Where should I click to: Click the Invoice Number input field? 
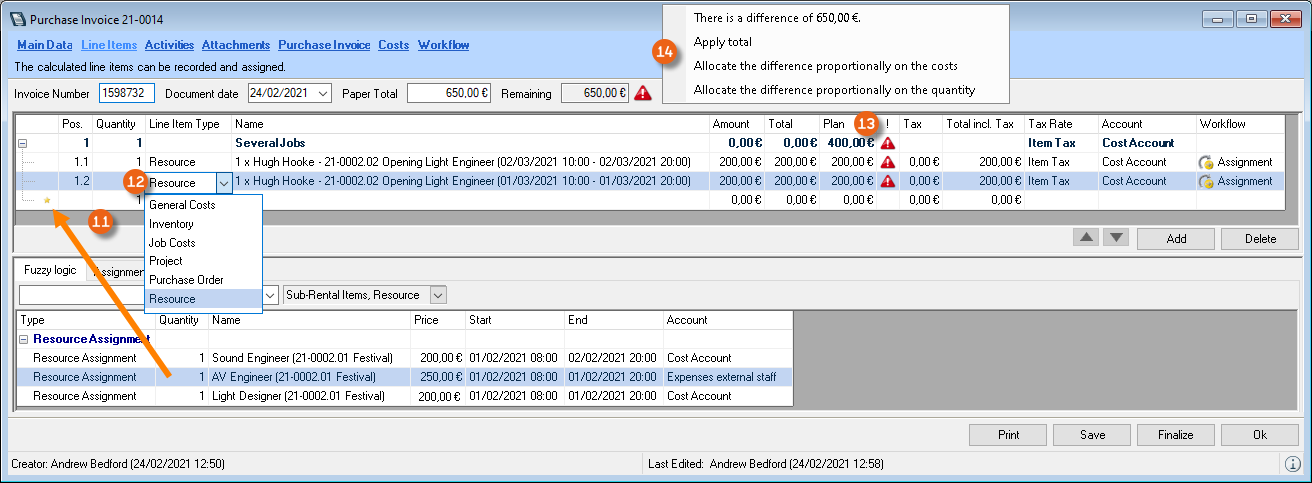[126, 93]
